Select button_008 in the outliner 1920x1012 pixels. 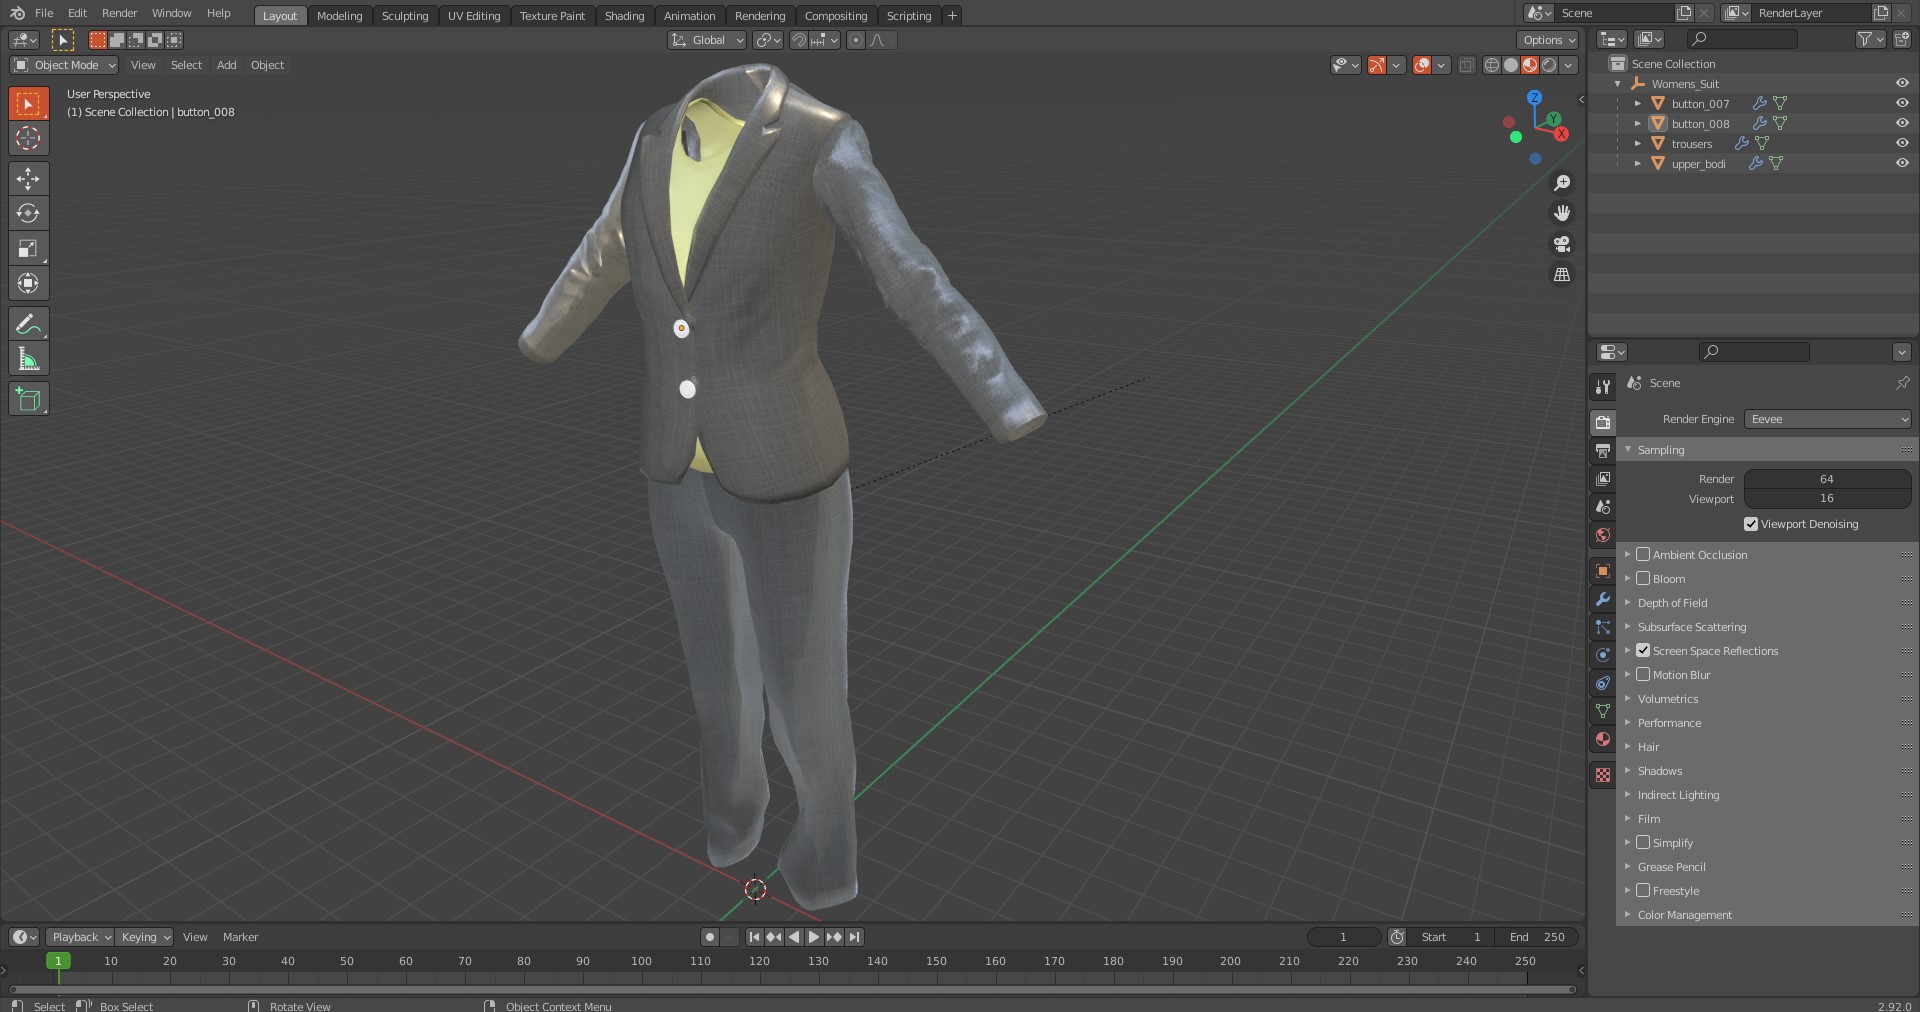pos(1700,124)
